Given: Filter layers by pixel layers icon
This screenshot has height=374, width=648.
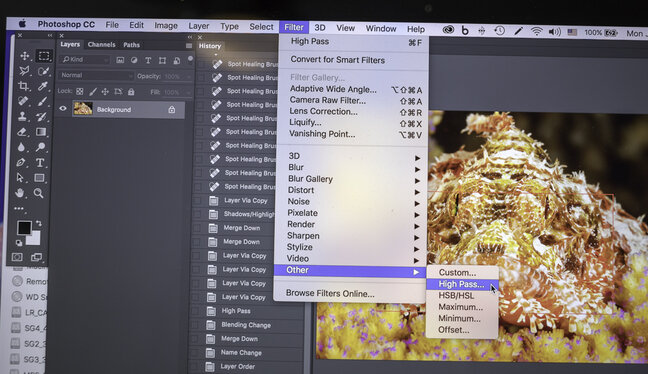Looking at the screenshot, I should [120, 60].
